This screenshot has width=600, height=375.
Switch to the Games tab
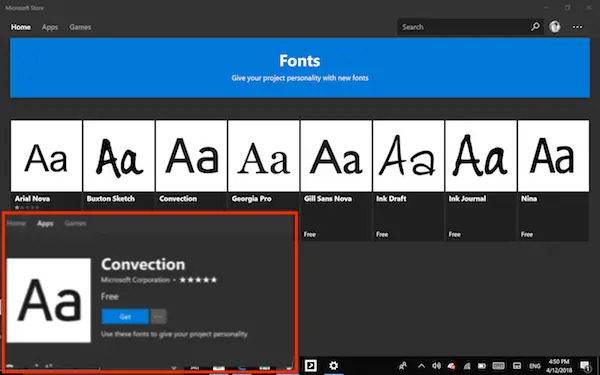(x=80, y=27)
